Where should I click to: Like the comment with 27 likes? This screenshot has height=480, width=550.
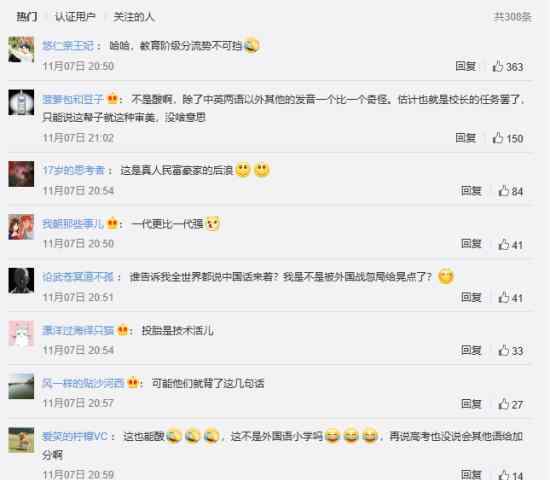point(510,404)
